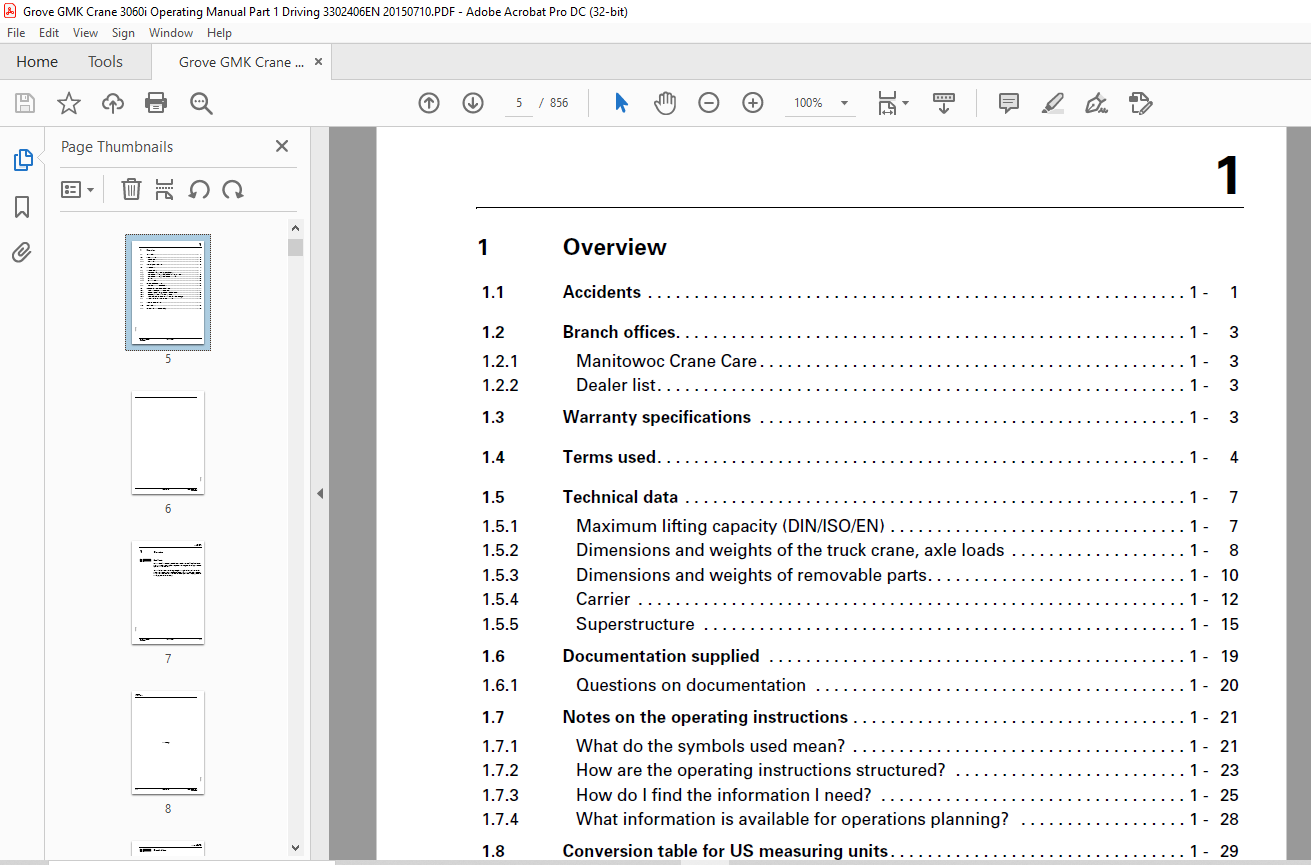This screenshot has width=1311, height=865.
Task: Open the sign document tool
Action: tap(1096, 103)
